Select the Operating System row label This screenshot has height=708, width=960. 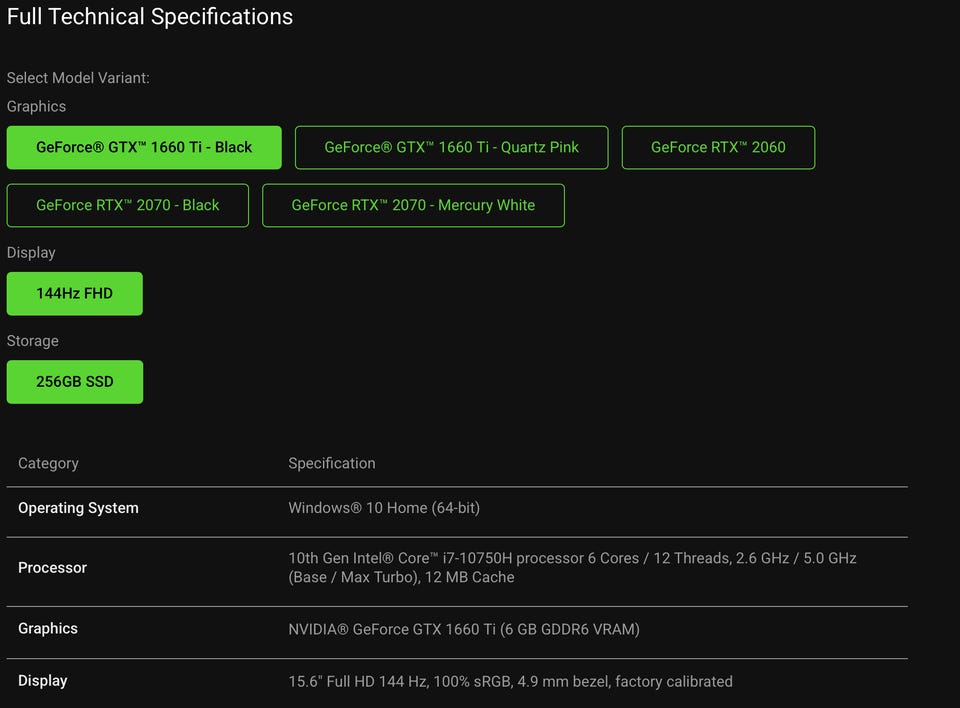coord(78,508)
